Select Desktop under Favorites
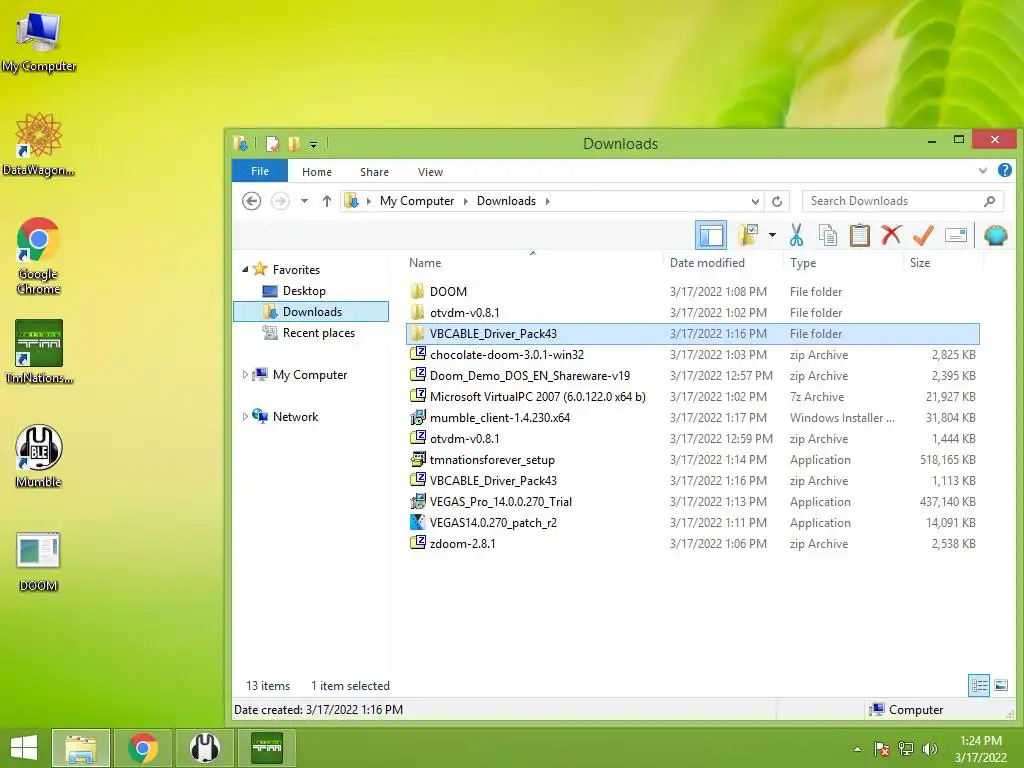This screenshot has width=1024, height=768. point(304,291)
